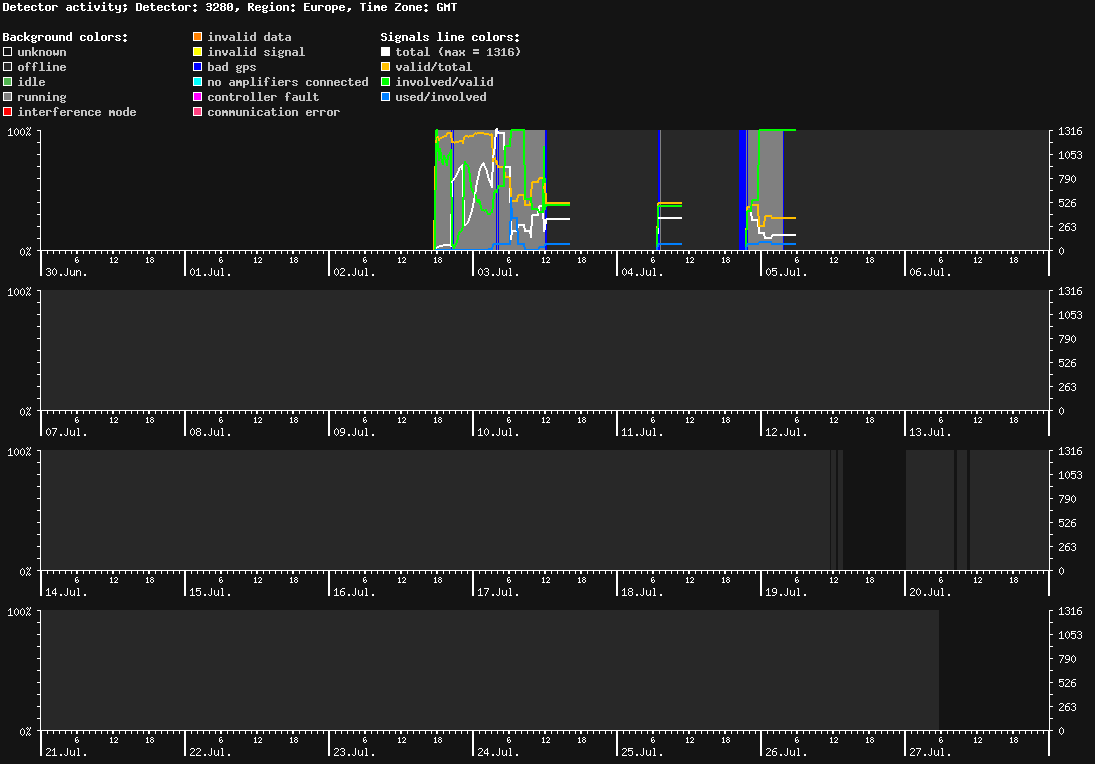Click the 1316 axis value in first chart
1095x764 pixels.
pos(1070,131)
